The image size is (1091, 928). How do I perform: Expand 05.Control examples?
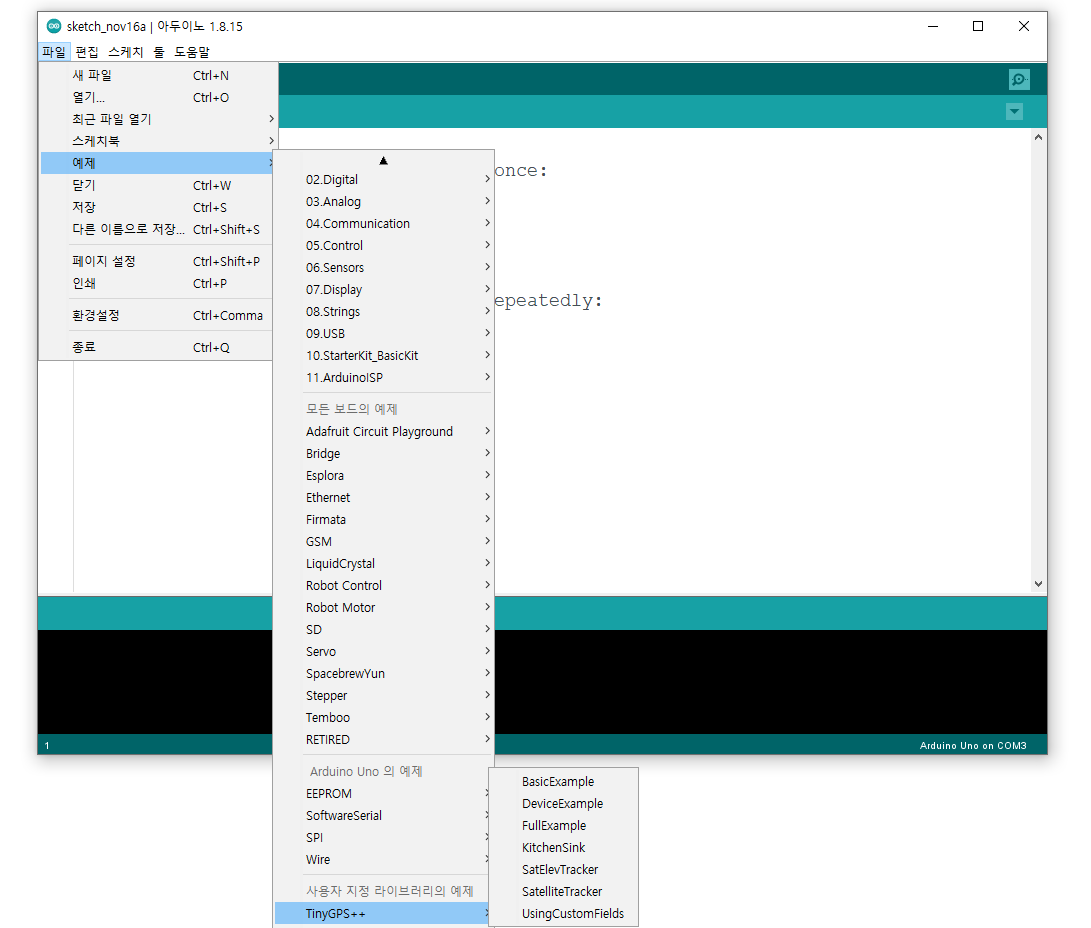[384, 246]
